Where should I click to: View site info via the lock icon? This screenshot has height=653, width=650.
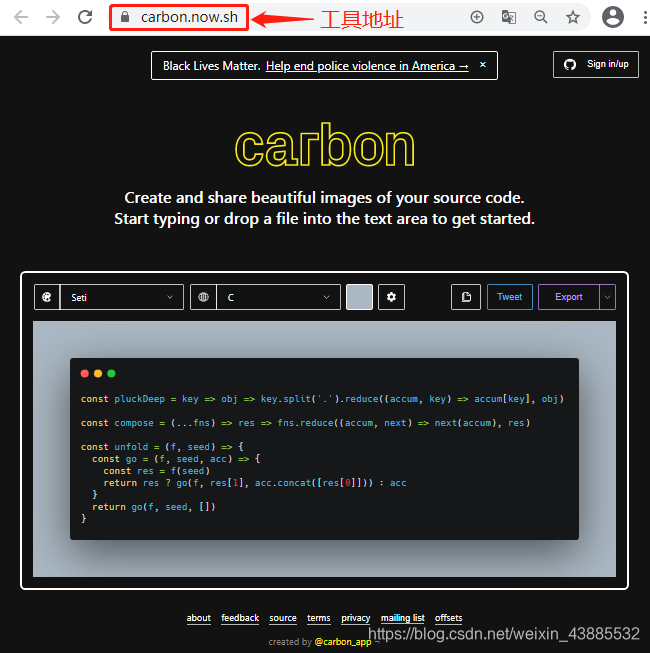pos(125,17)
